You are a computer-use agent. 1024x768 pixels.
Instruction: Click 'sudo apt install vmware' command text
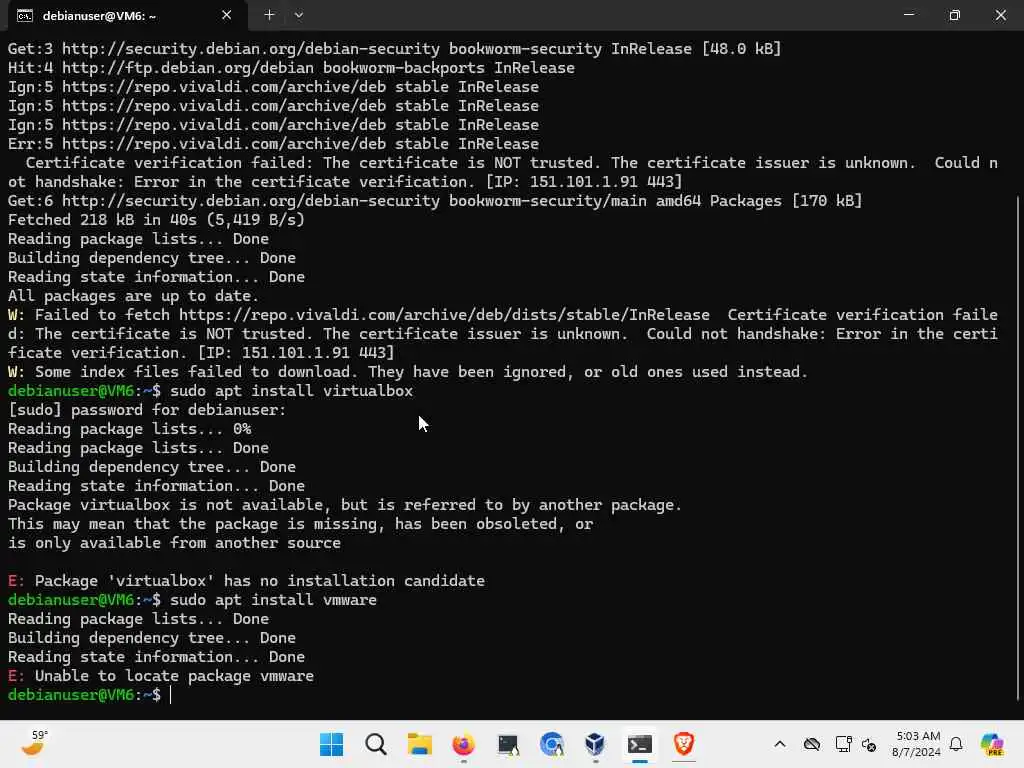point(273,600)
